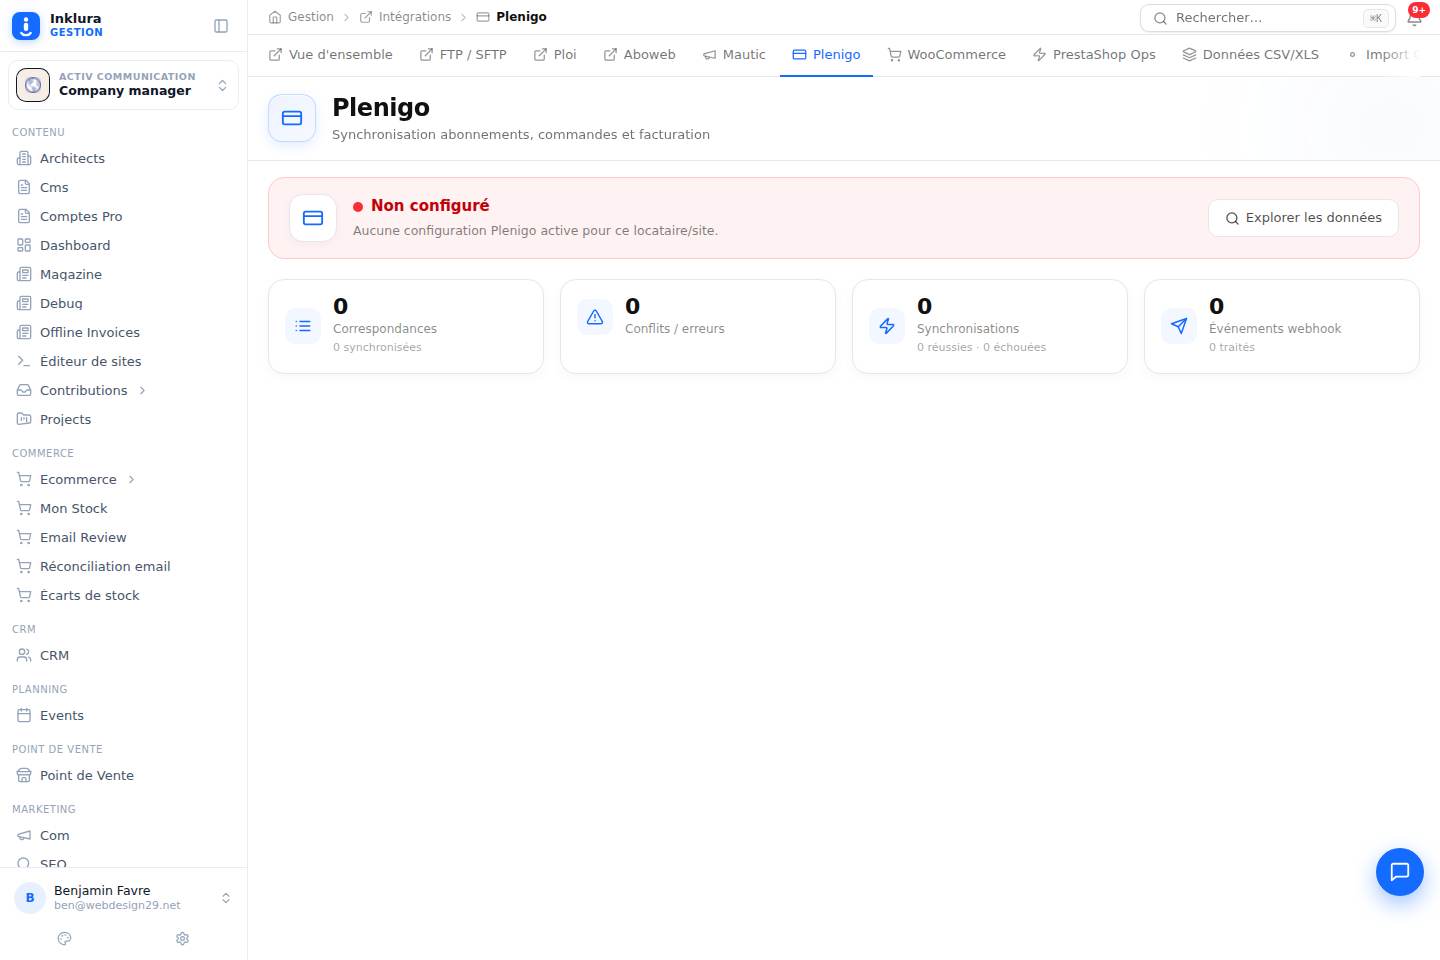Click the Conflits / erreurs label

pos(675,329)
